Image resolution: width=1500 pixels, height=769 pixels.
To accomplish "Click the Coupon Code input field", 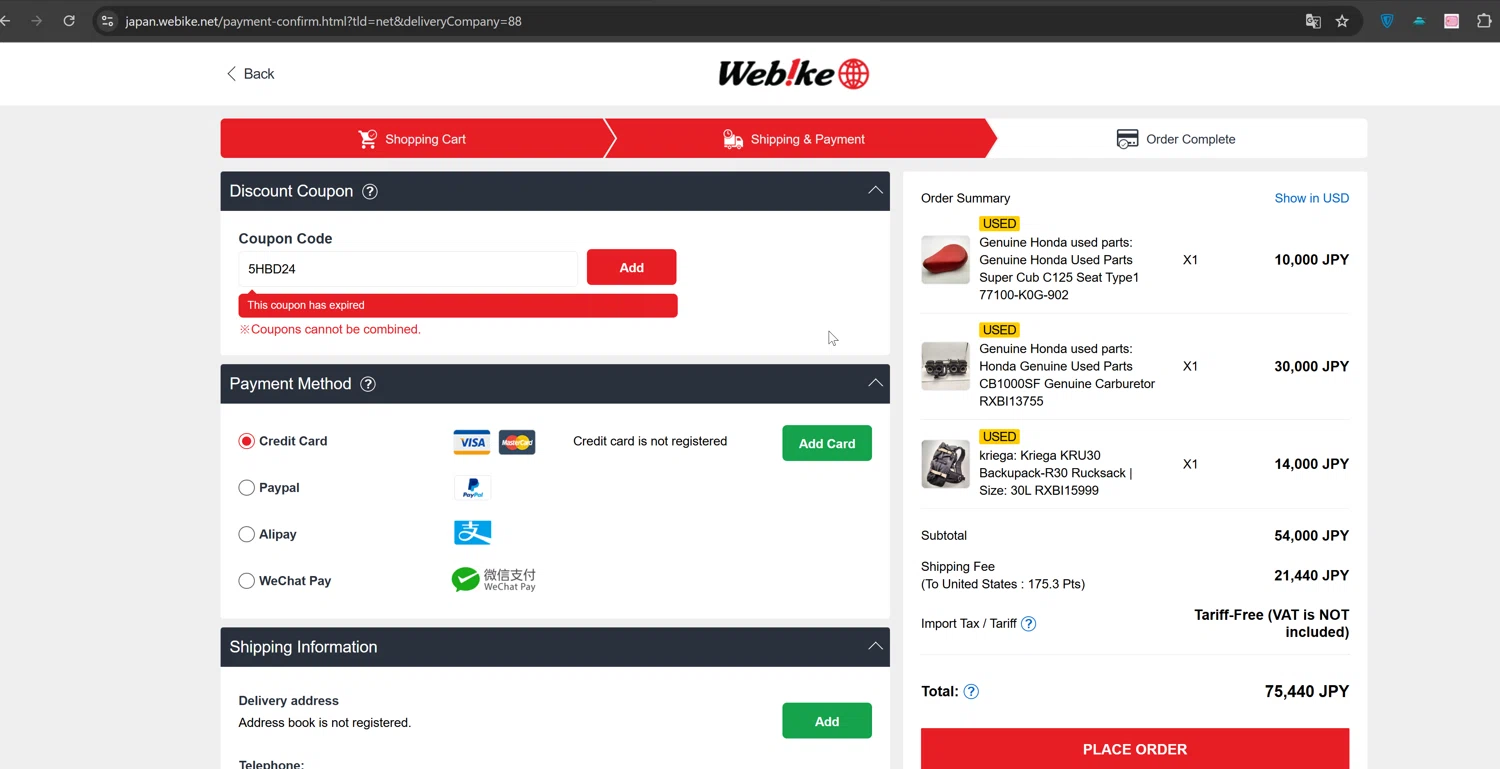I will (x=408, y=269).
